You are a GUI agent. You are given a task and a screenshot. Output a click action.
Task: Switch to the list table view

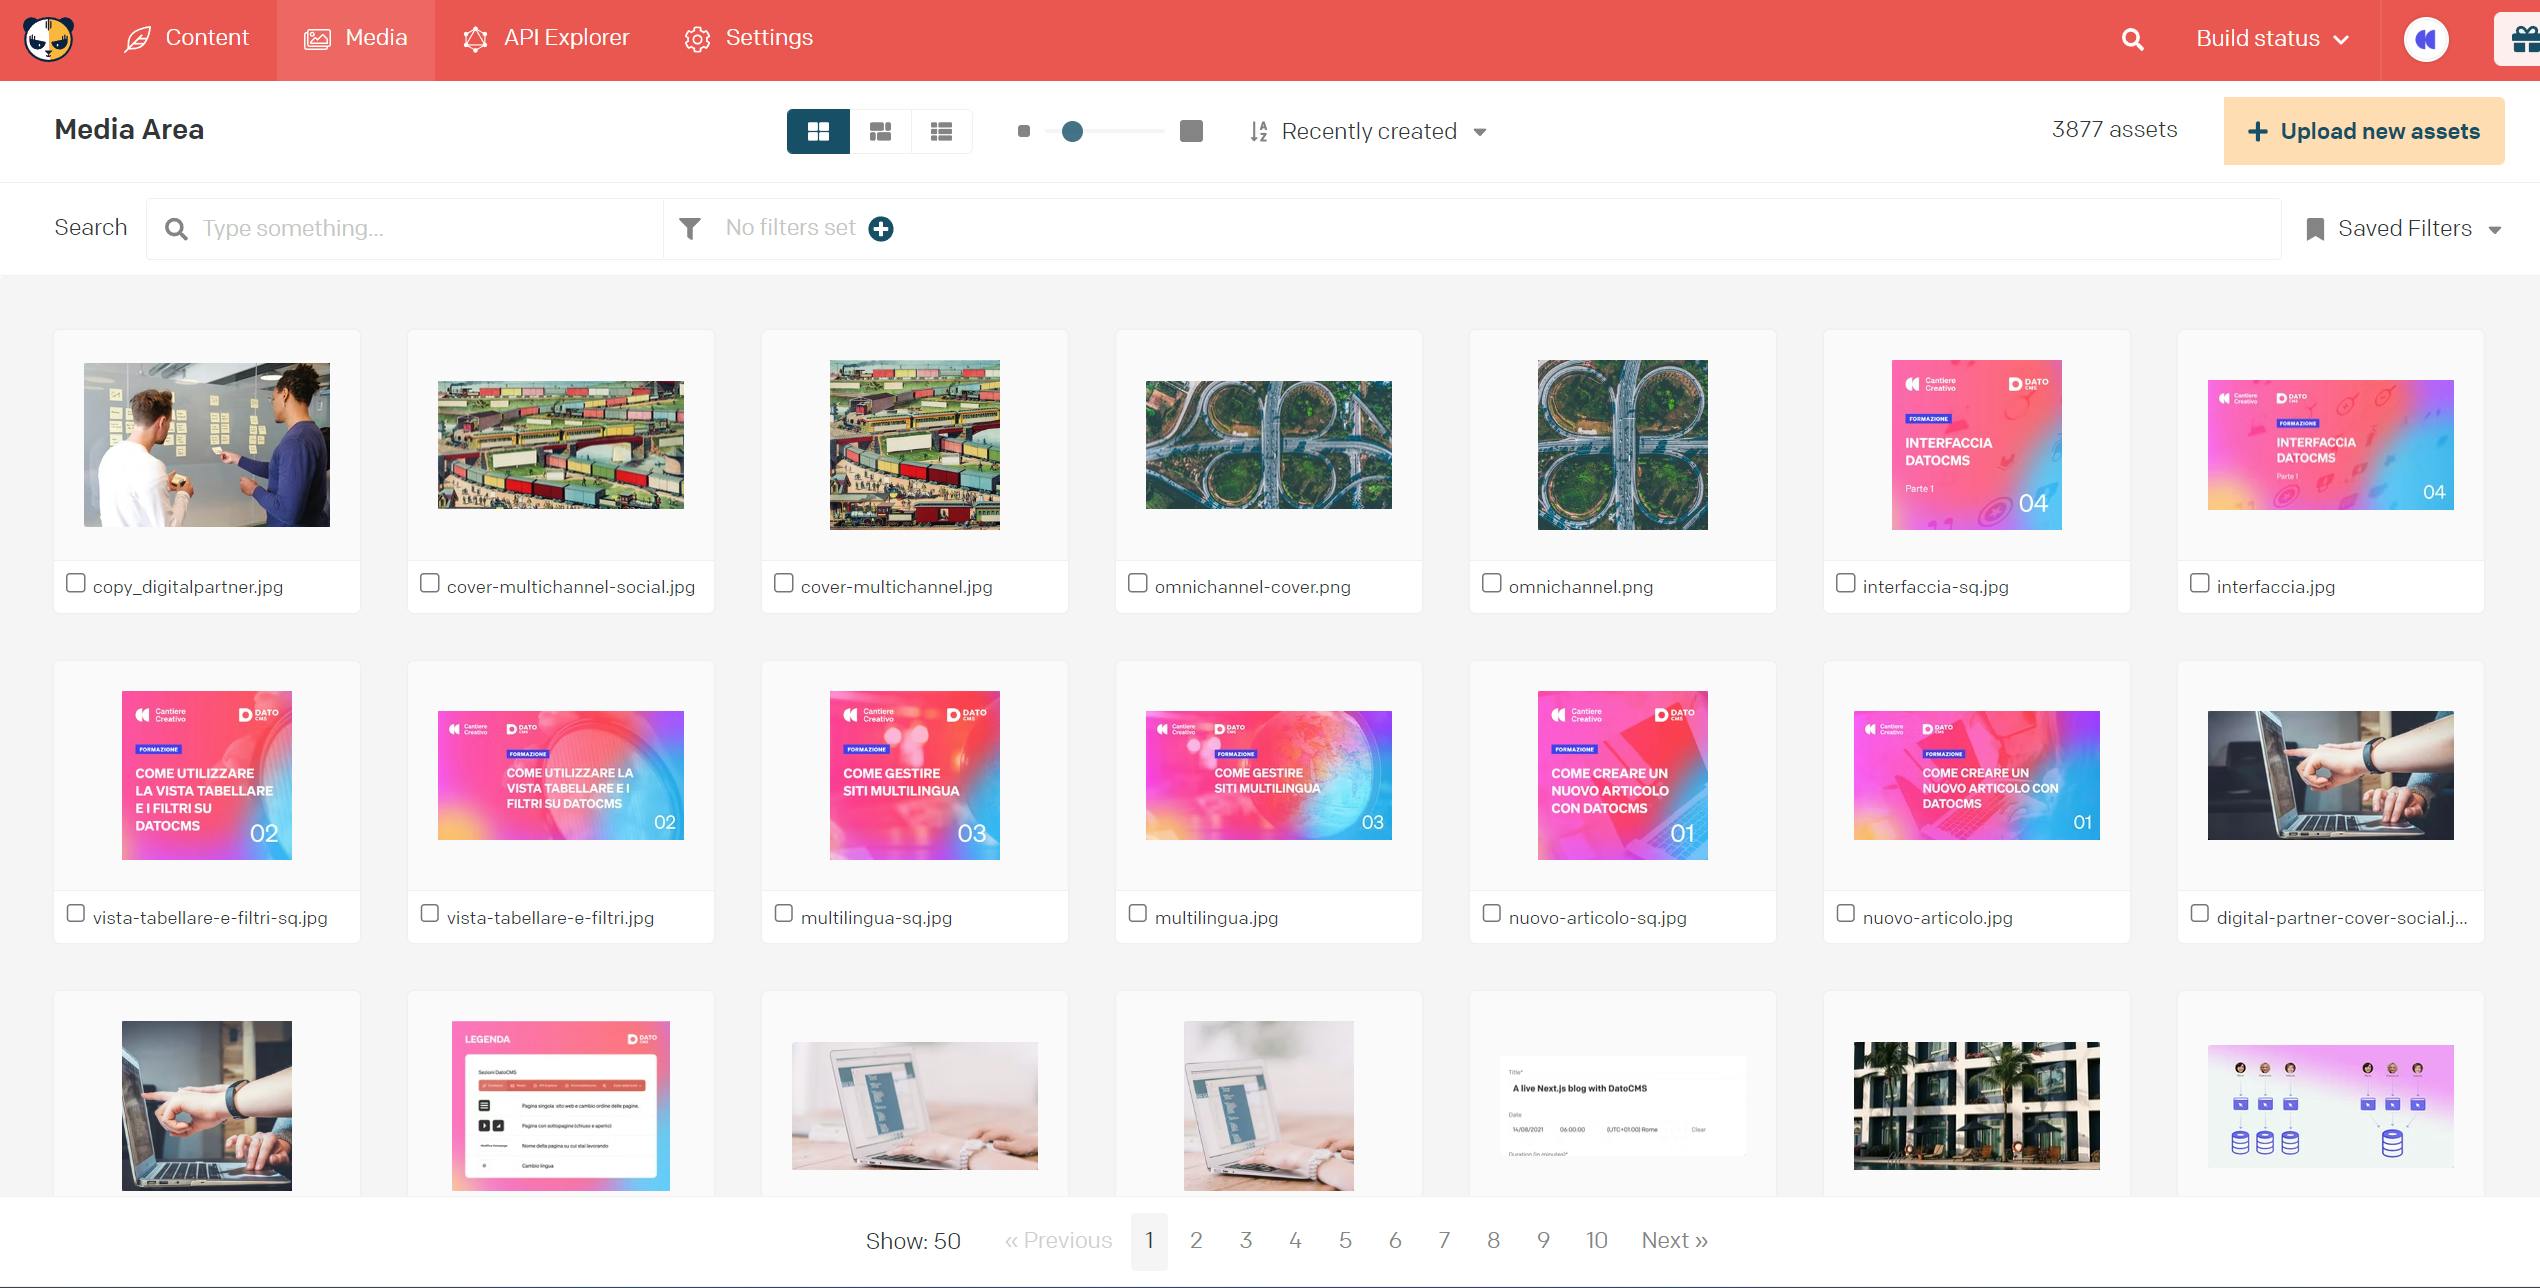pos(941,131)
